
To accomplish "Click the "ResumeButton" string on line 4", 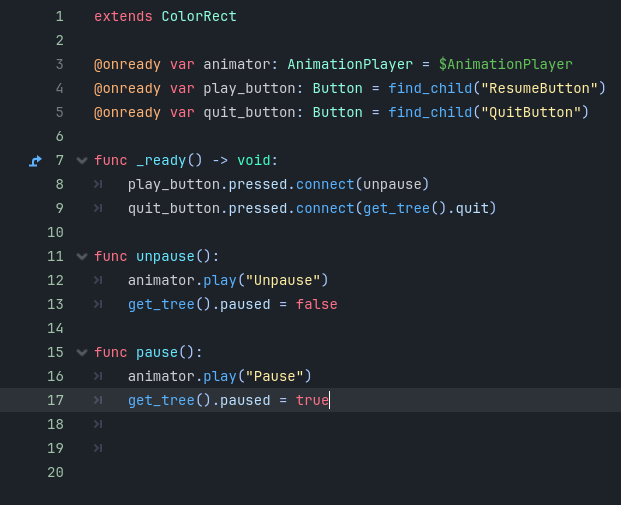I will click(x=539, y=88).
